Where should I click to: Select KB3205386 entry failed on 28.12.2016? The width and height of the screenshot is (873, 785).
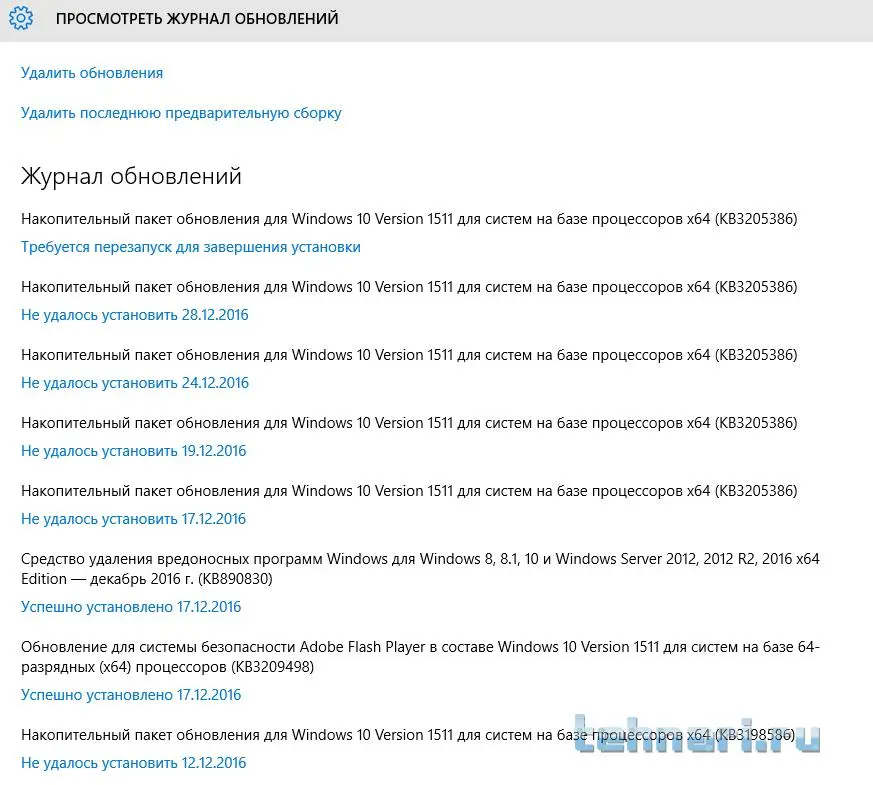409,287
